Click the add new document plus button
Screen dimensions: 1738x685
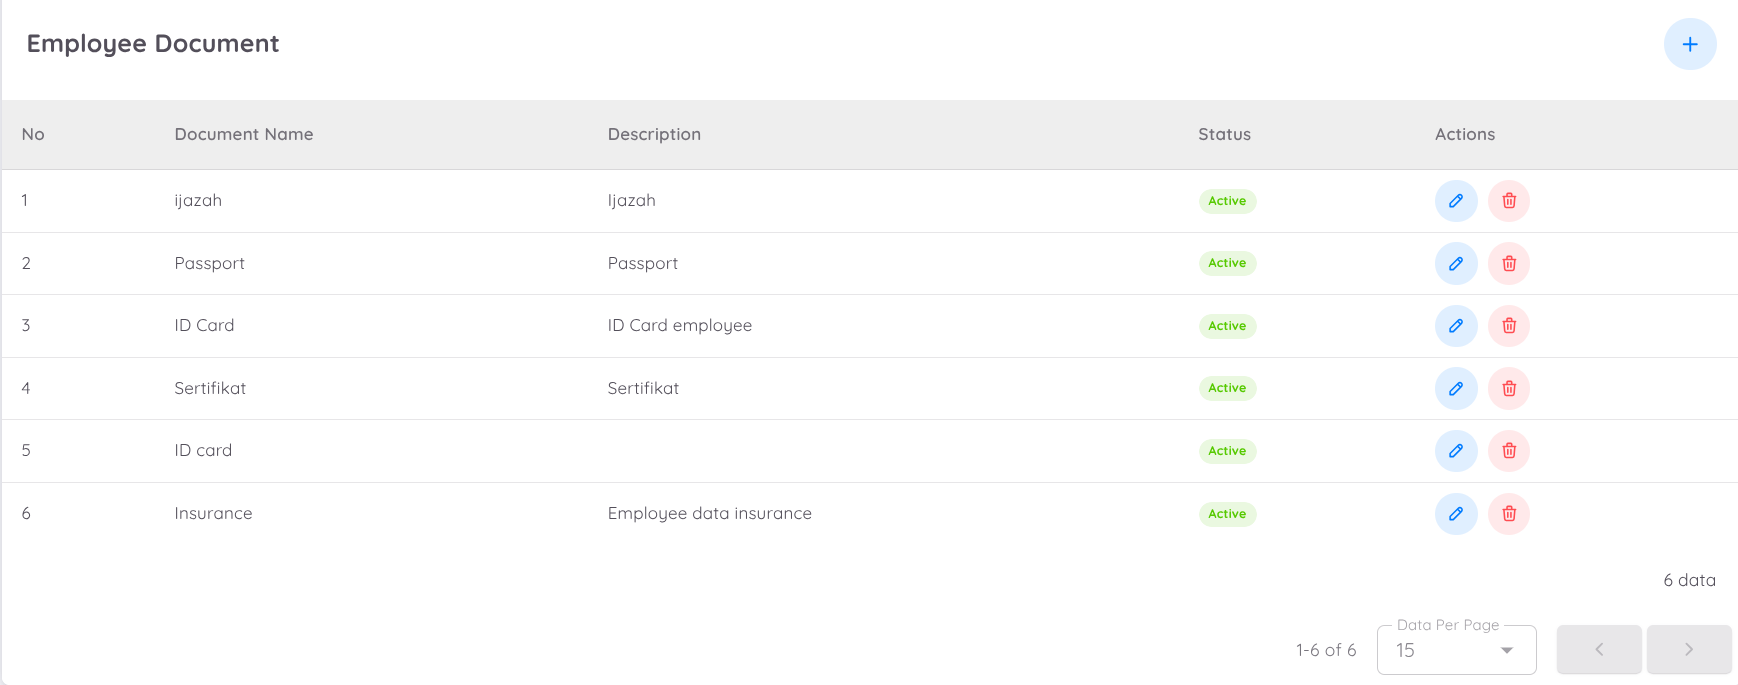click(x=1689, y=44)
